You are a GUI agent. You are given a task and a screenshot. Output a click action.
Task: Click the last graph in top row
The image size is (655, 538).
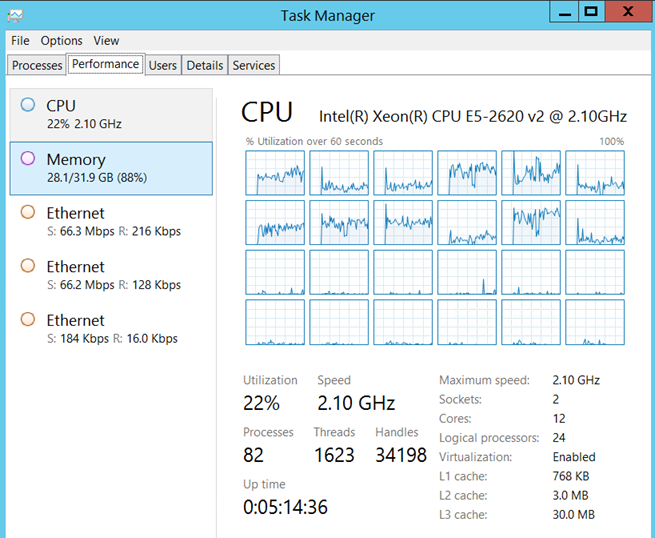click(x=595, y=173)
